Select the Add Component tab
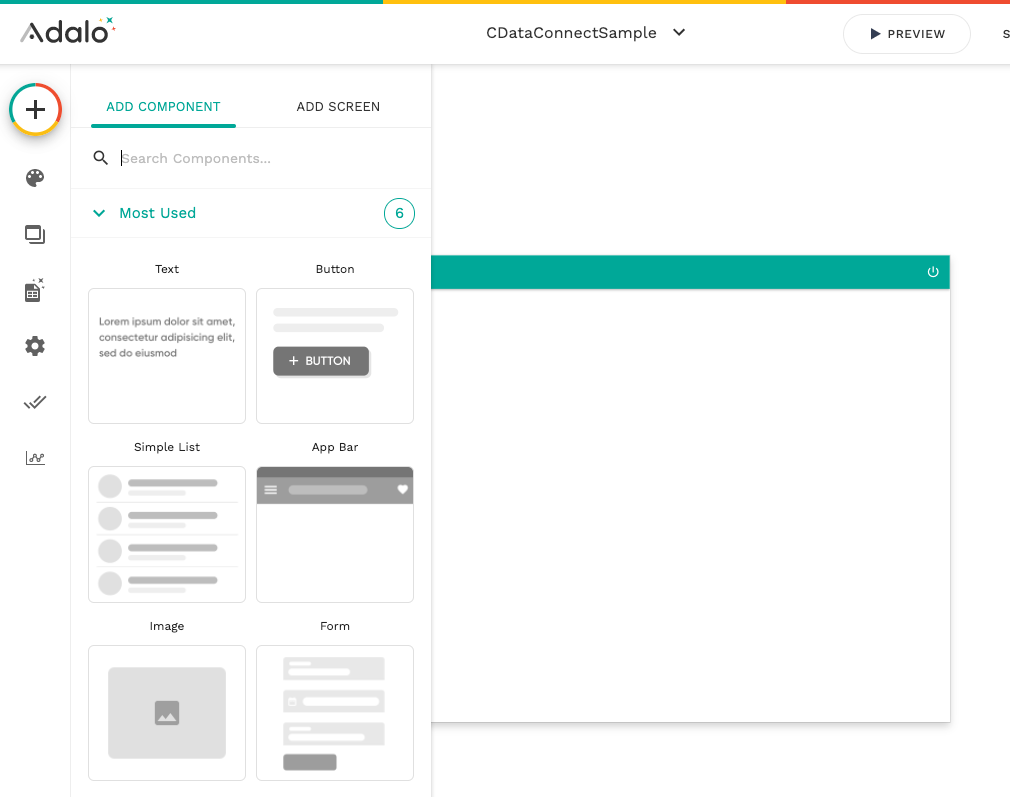 pos(163,107)
